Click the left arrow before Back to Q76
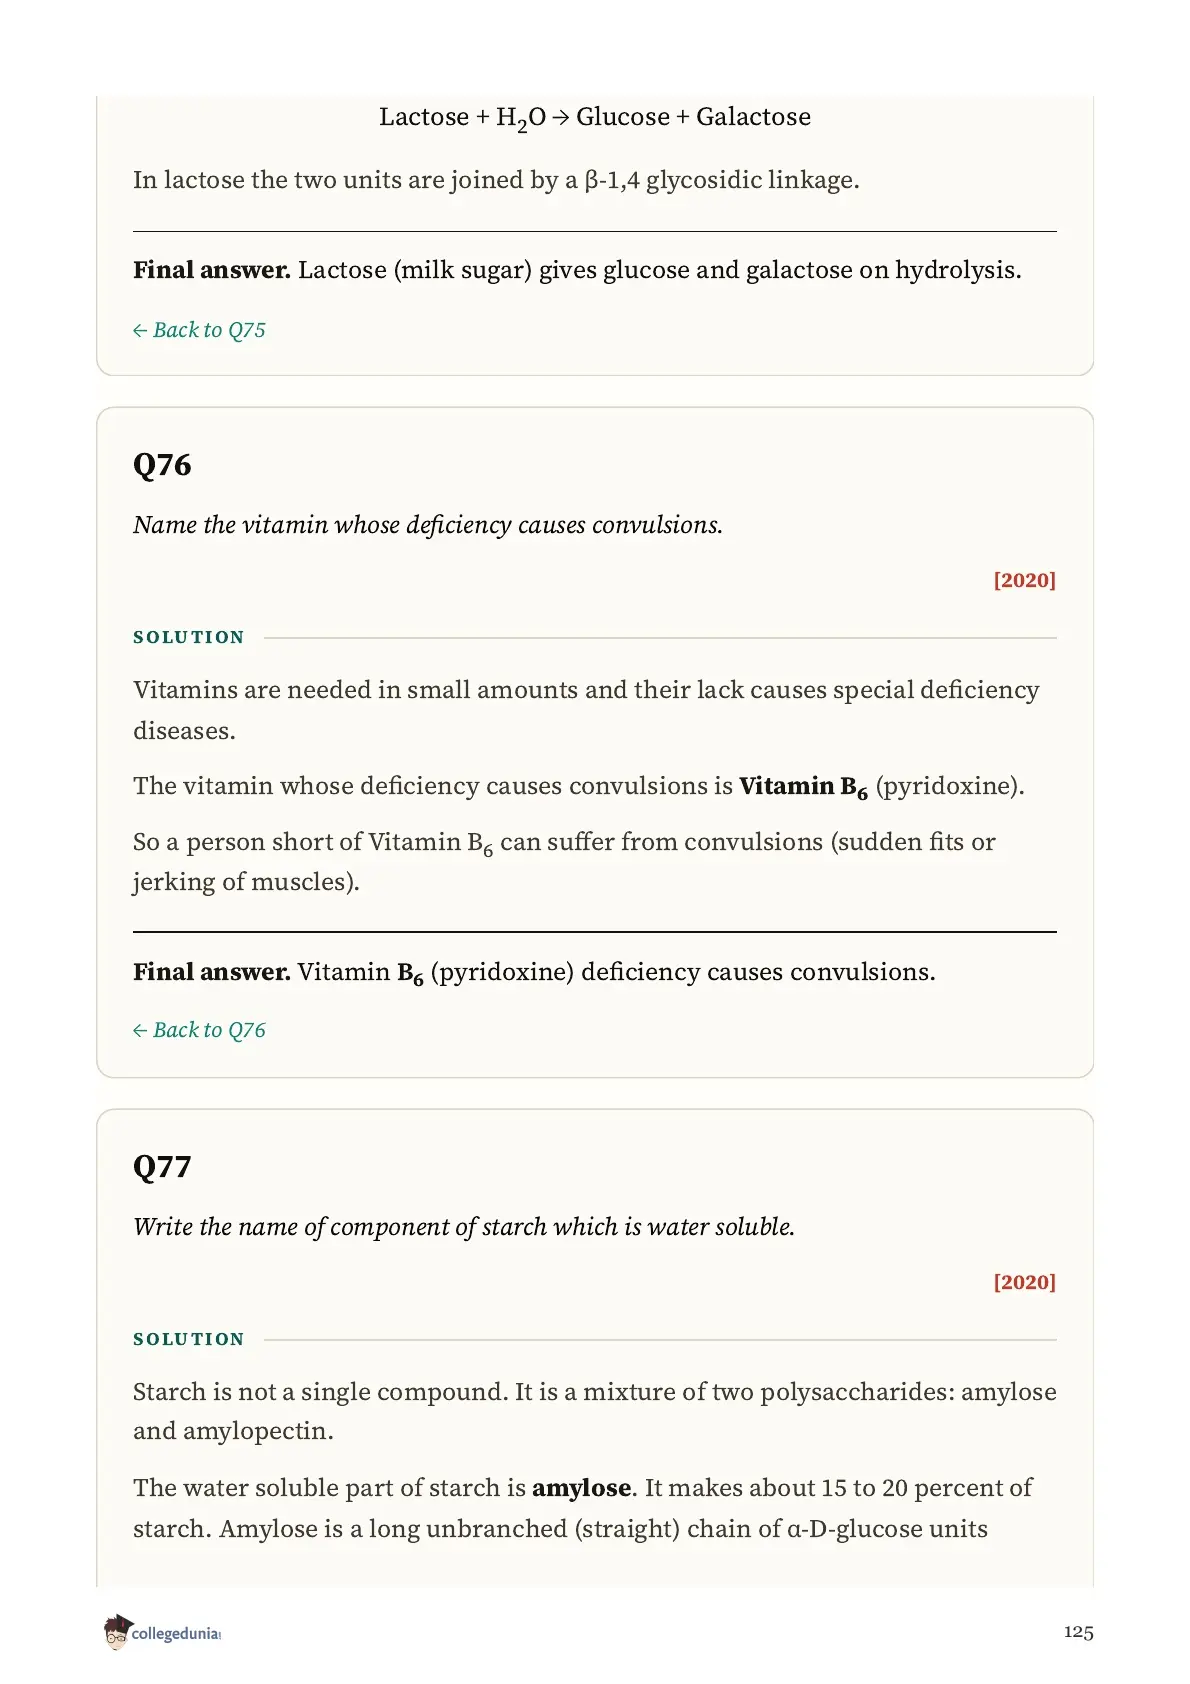 click(x=140, y=1031)
